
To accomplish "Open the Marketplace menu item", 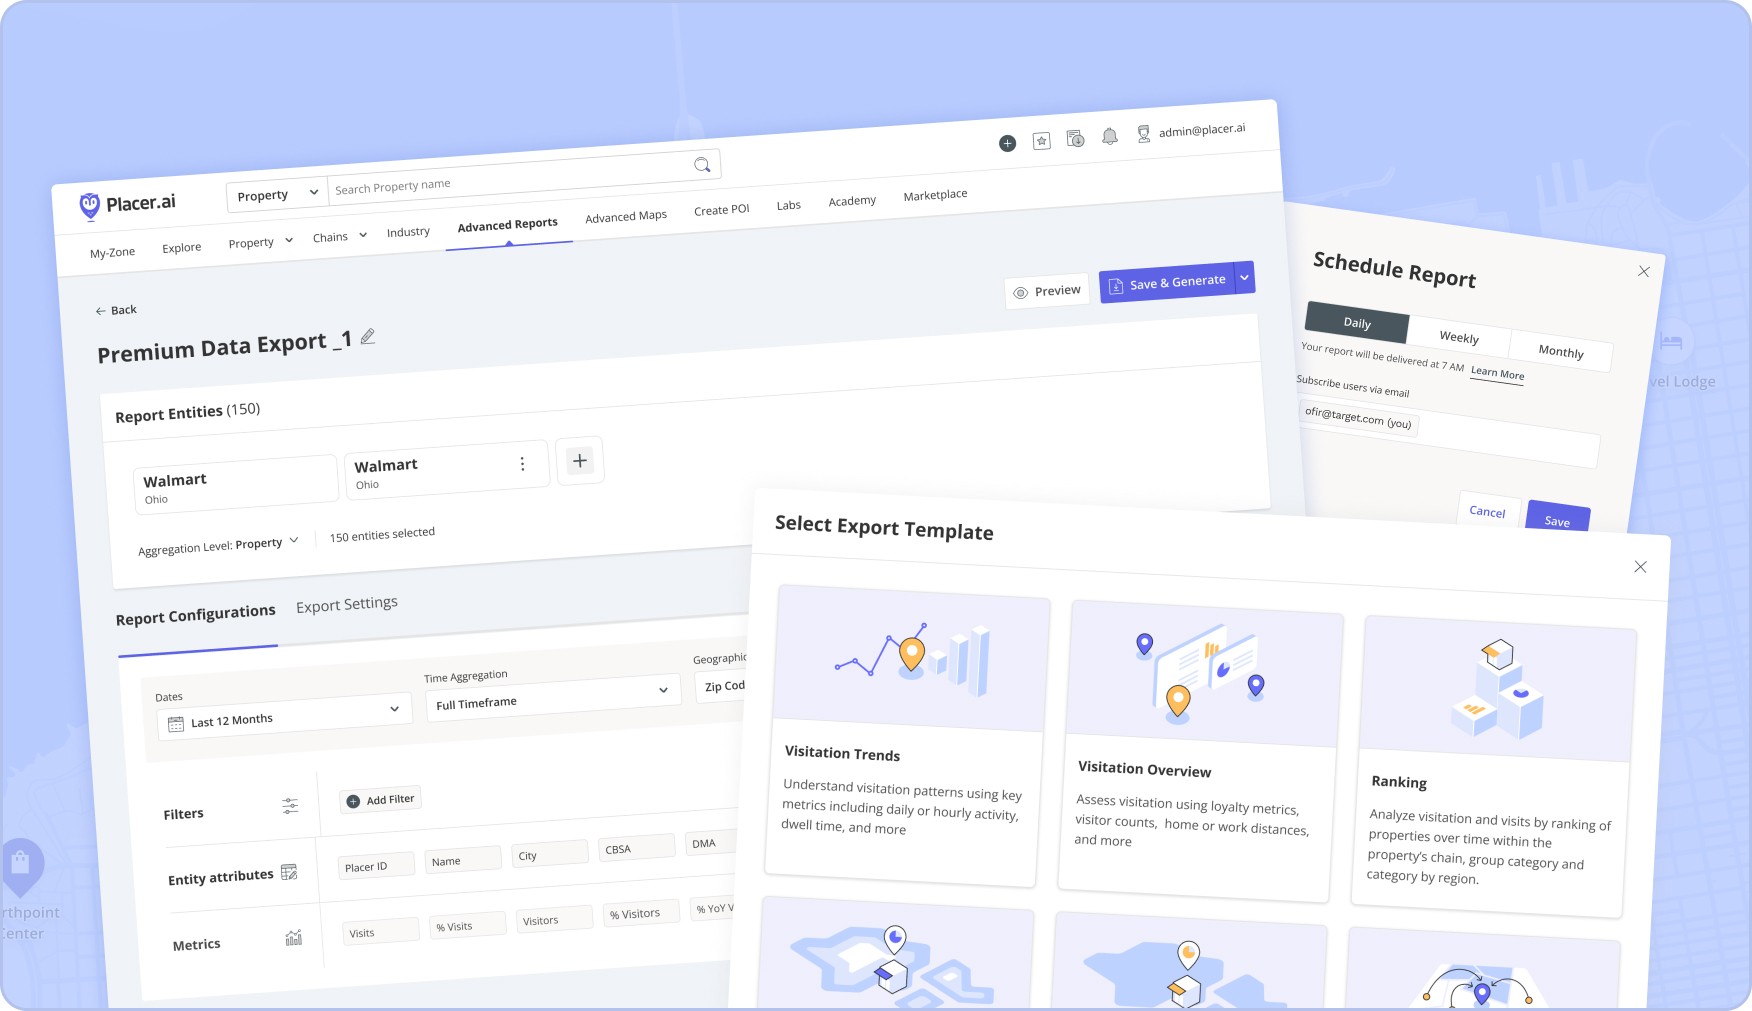I will pyautogui.click(x=935, y=195).
